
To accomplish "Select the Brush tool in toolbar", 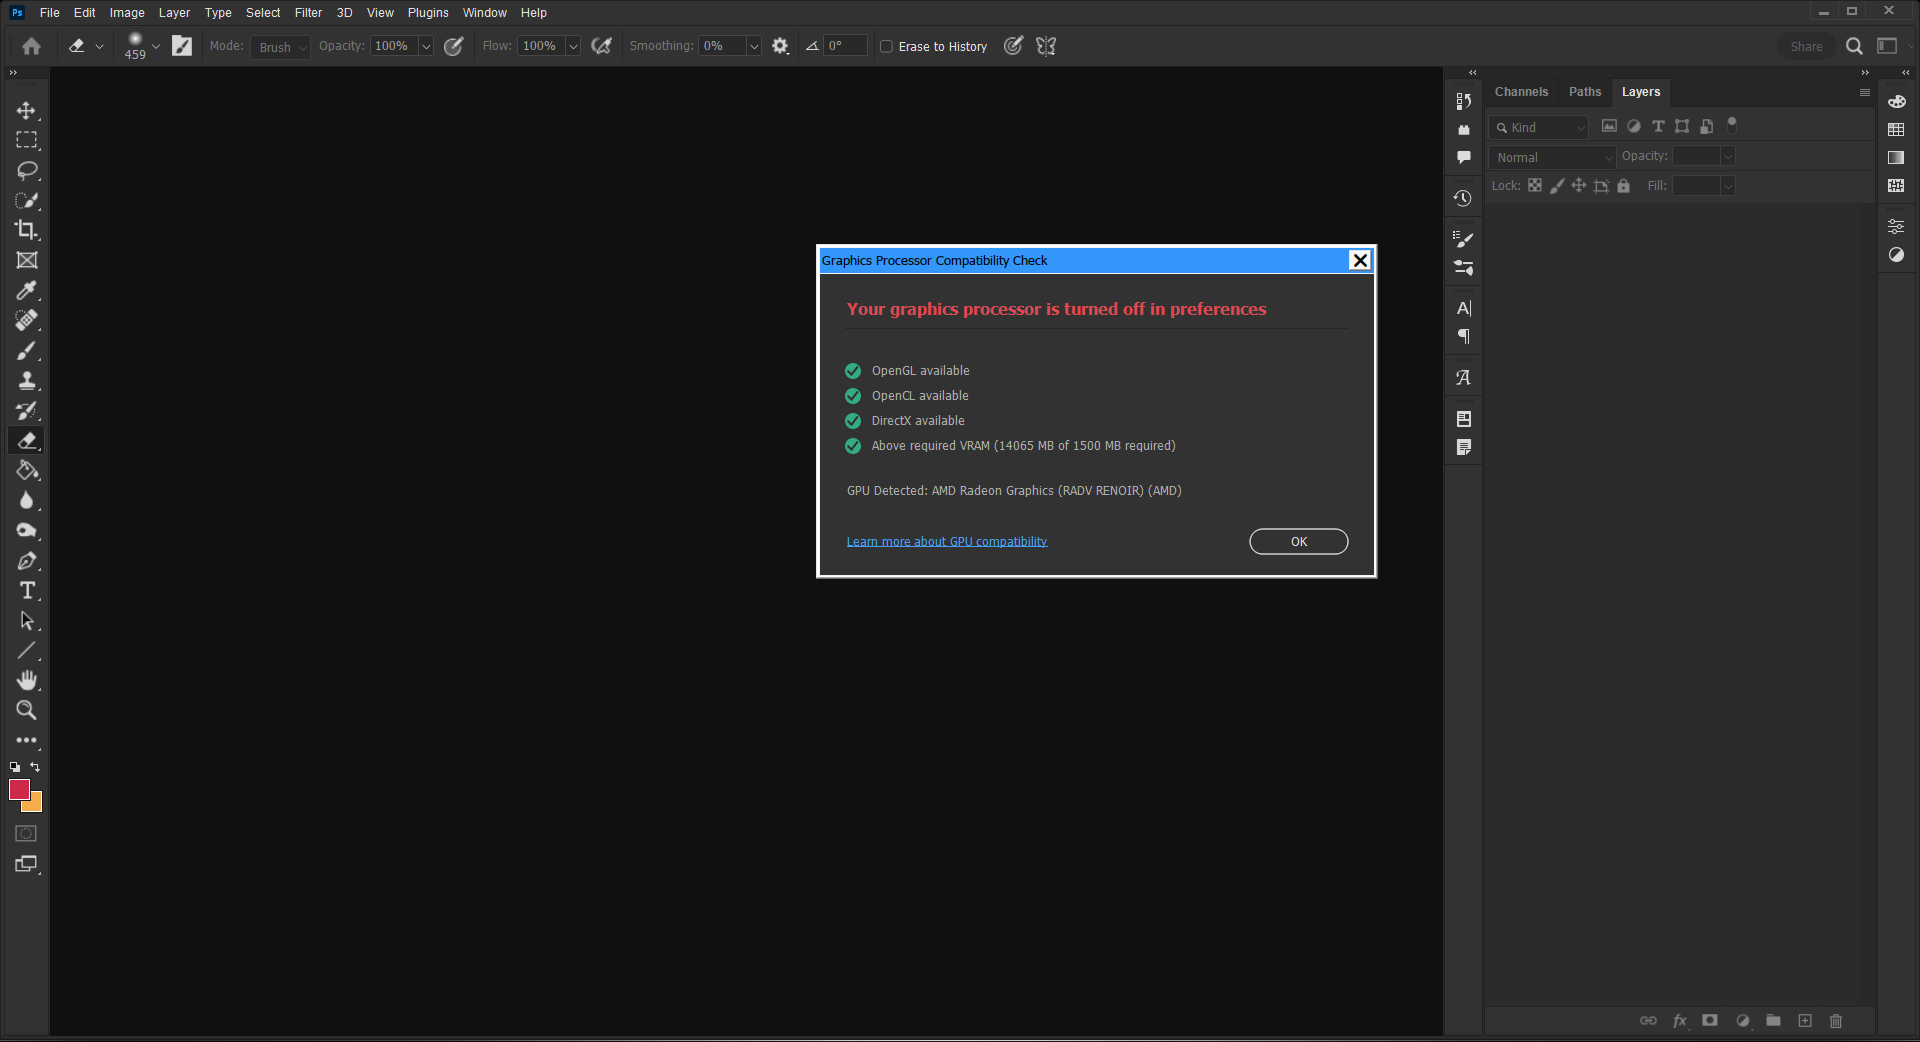I will [27, 350].
